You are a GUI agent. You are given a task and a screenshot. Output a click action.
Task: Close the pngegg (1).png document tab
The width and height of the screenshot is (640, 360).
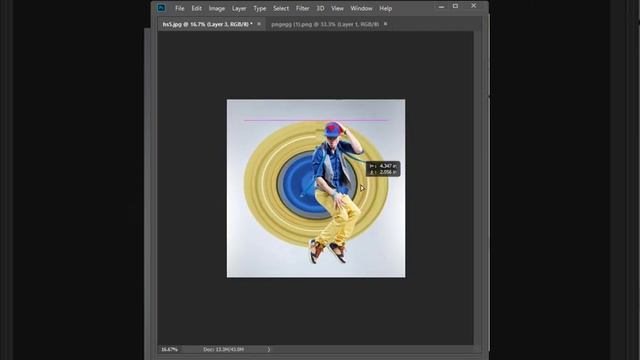pyautogui.click(x=385, y=24)
